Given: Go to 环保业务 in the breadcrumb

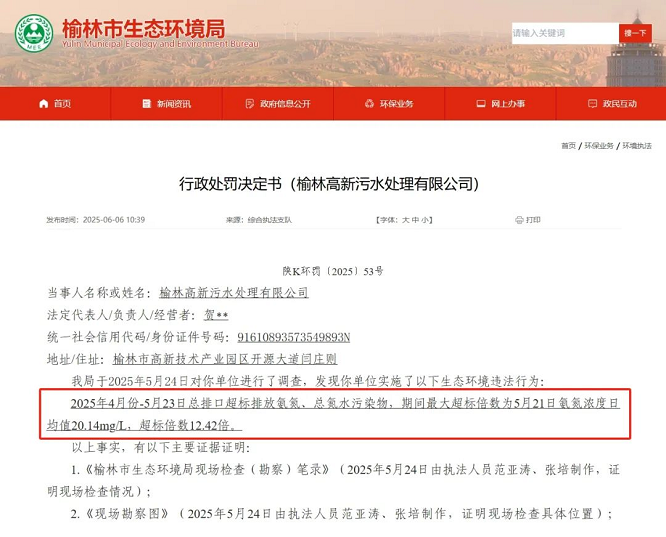Looking at the screenshot, I should pyautogui.click(x=599, y=146).
